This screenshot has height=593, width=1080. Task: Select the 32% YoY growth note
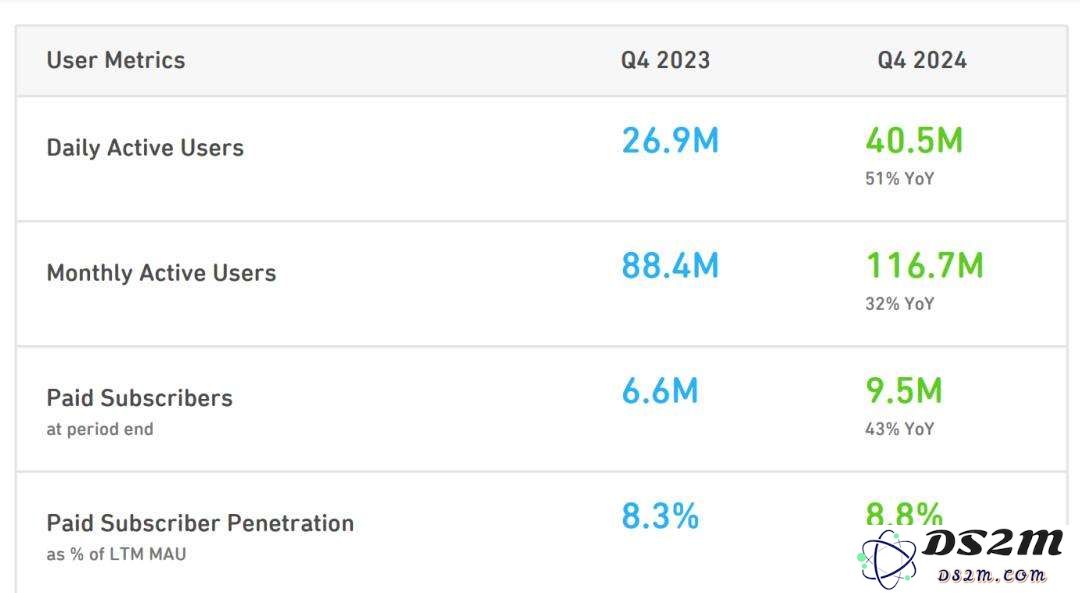(x=900, y=304)
